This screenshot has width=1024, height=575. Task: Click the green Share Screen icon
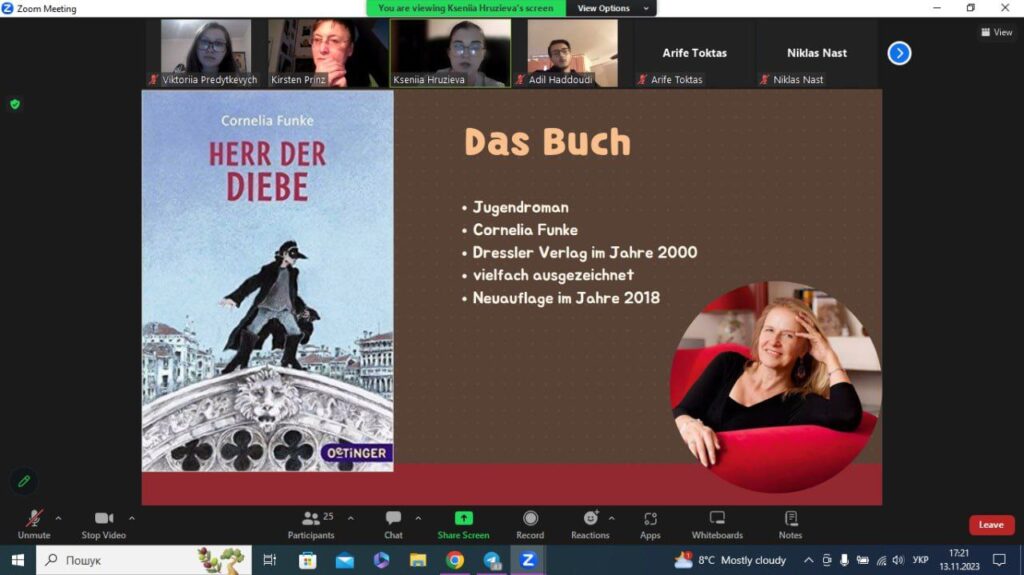tap(463, 518)
